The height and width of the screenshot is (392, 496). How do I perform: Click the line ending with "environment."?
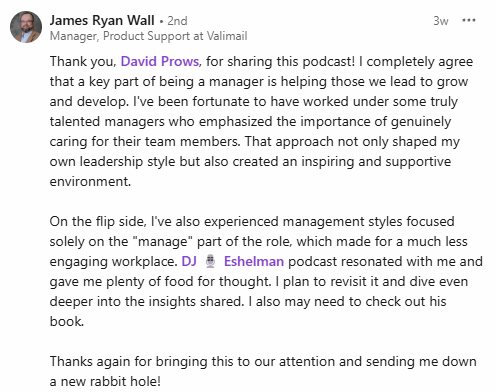90,181
